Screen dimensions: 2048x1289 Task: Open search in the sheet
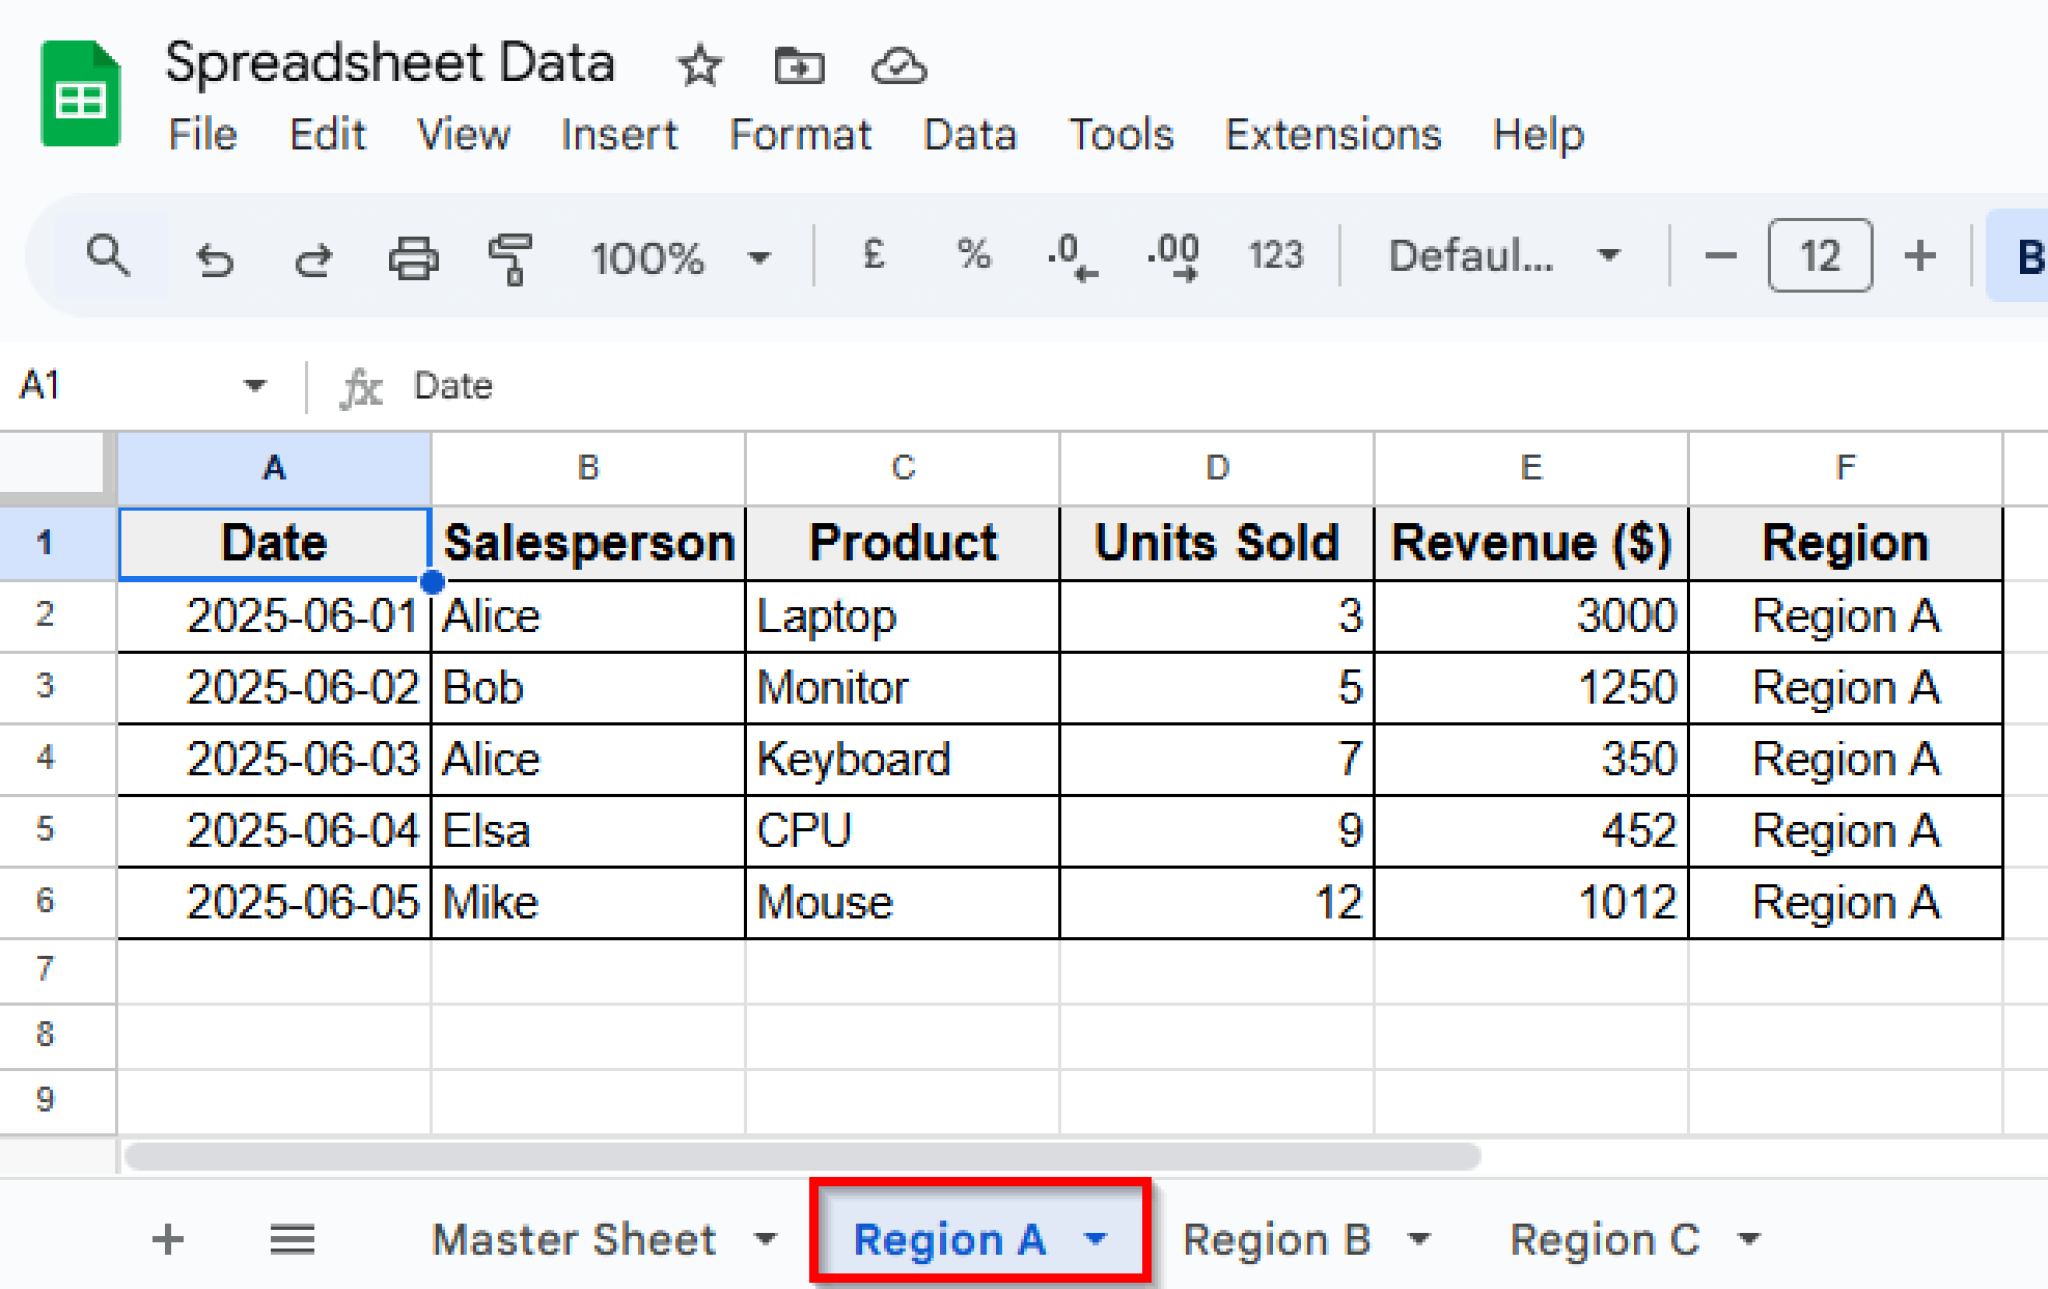(x=108, y=257)
